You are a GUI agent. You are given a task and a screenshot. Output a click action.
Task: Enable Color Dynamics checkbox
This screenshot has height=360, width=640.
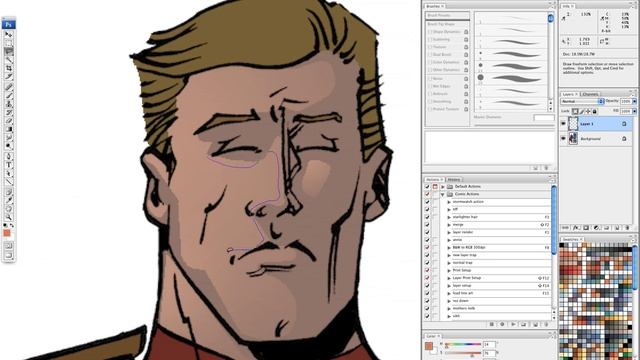(x=429, y=62)
